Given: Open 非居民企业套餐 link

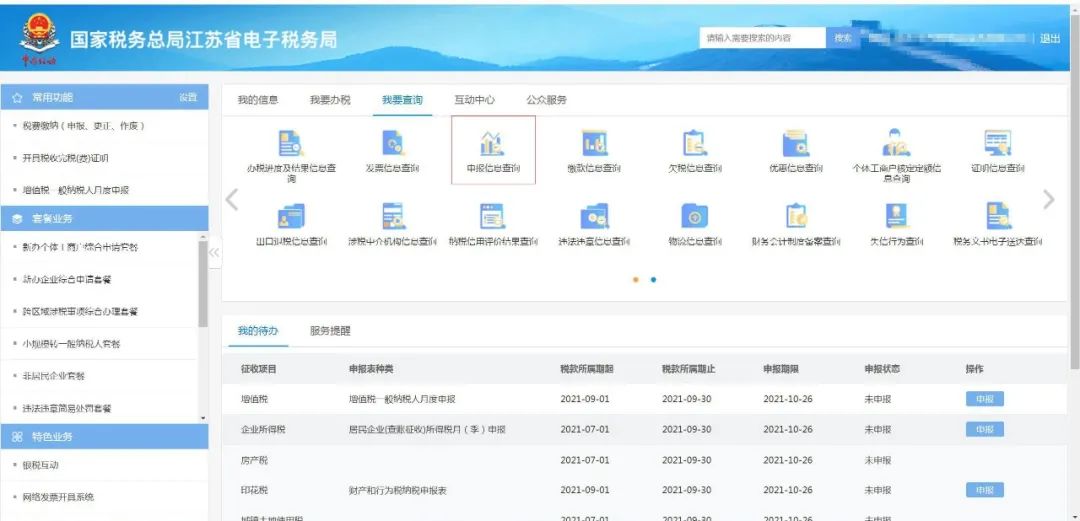Looking at the screenshot, I should 53,376.
